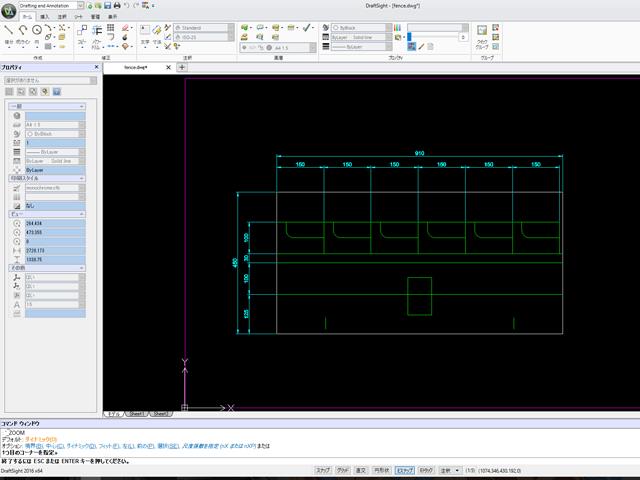Open the Annotate ribbon tab
This screenshot has width=640, height=480.
(x=62, y=17)
